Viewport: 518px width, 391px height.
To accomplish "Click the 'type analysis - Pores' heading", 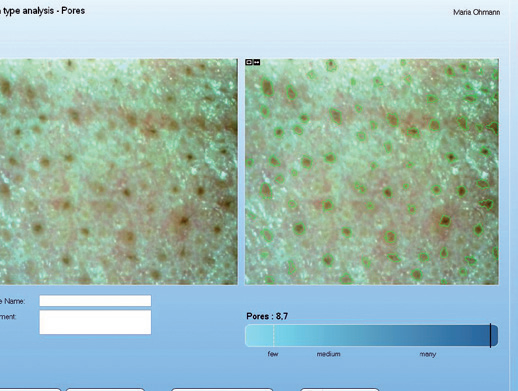I will pos(42,11).
